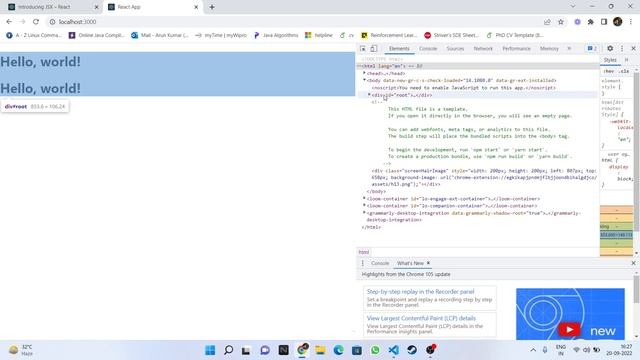Click the box model content dimensions

coord(616,235)
